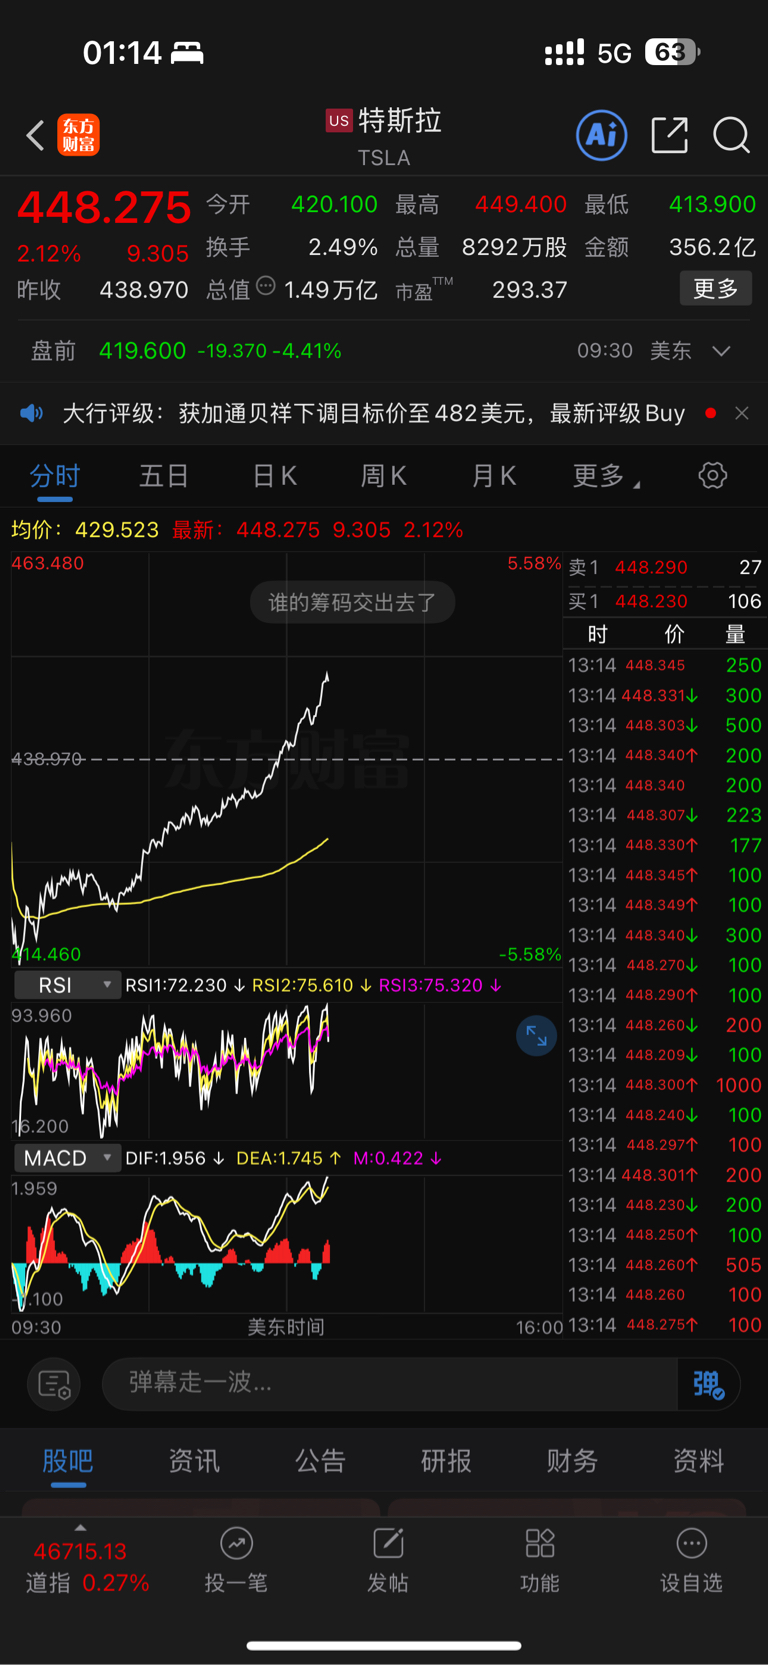Open the 资料 profile tab

point(698,1461)
